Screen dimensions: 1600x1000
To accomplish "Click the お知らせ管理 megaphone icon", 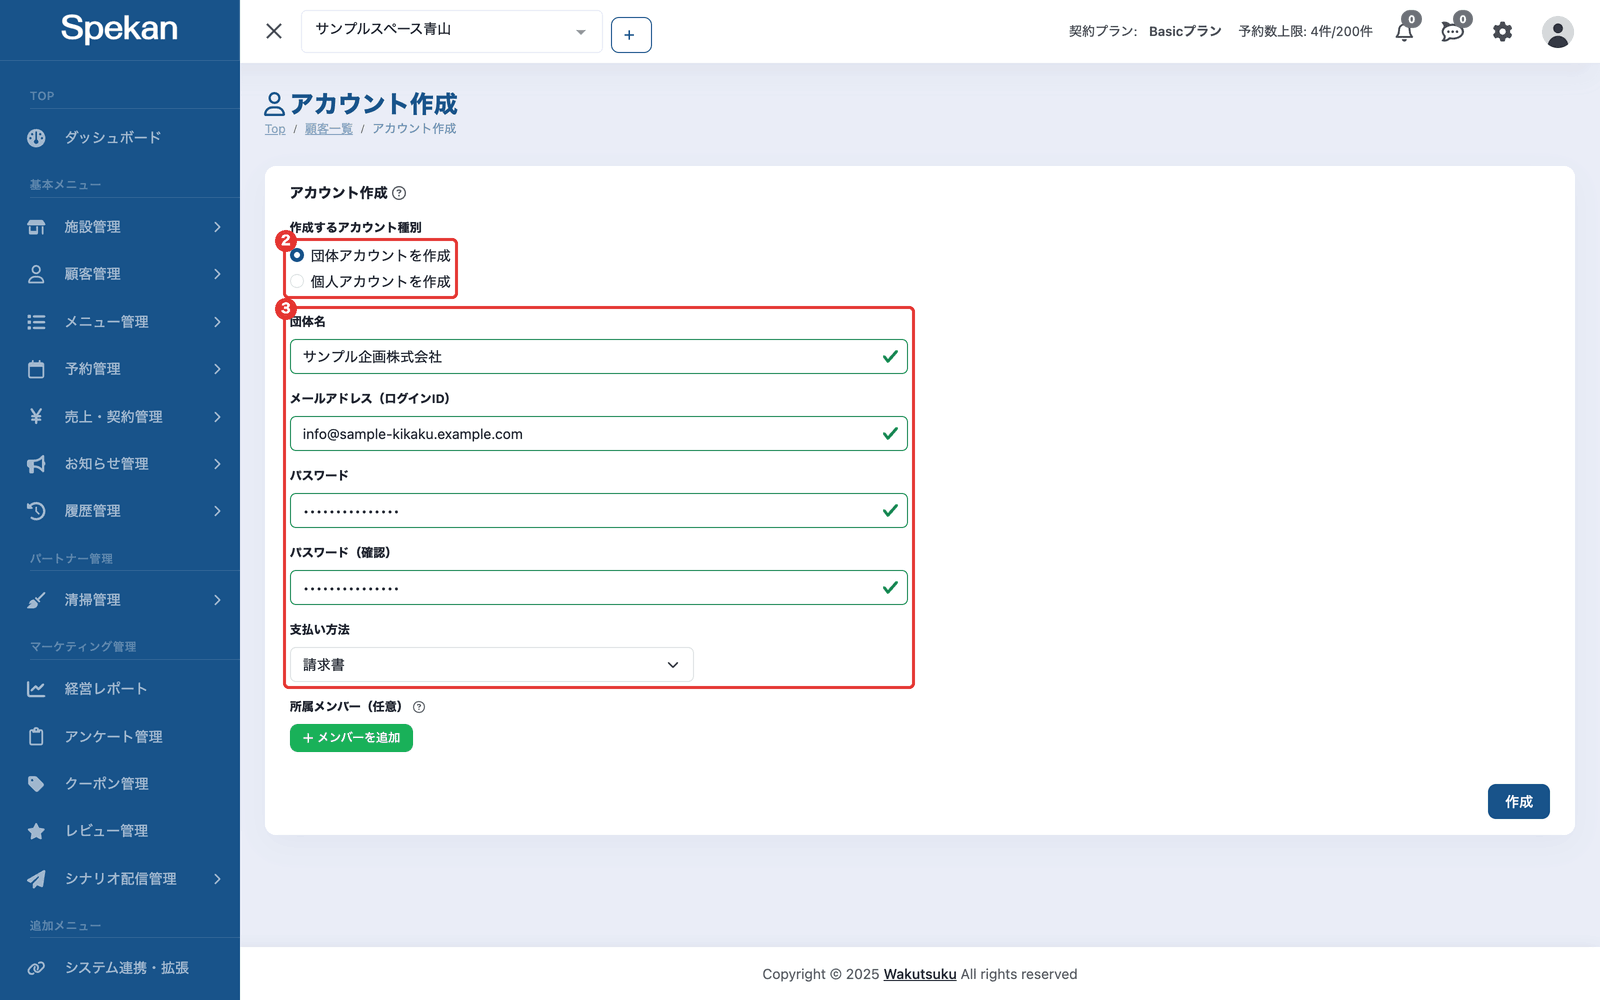I will [x=36, y=464].
